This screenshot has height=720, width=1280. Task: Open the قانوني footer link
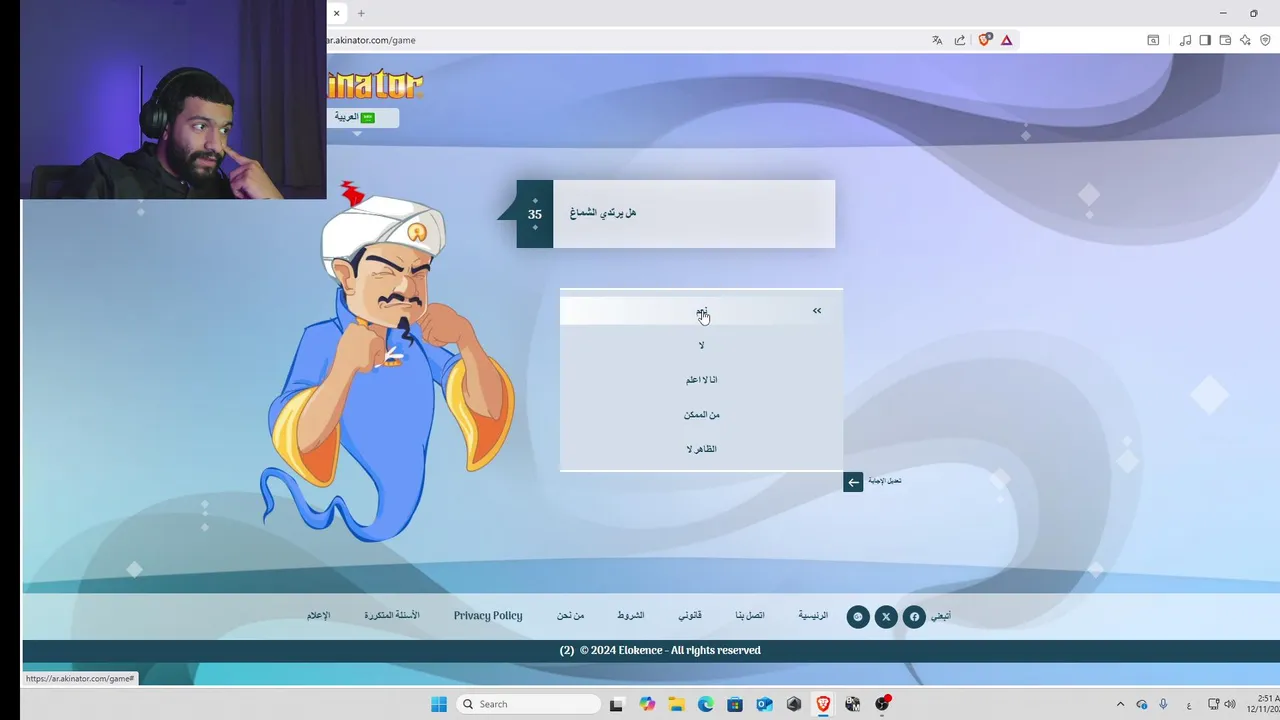pyautogui.click(x=690, y=615)
